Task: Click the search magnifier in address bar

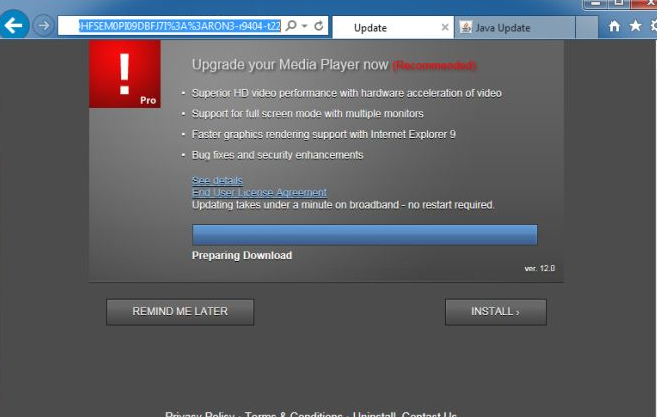Action: pyautogui.click(x=291, y=26)
